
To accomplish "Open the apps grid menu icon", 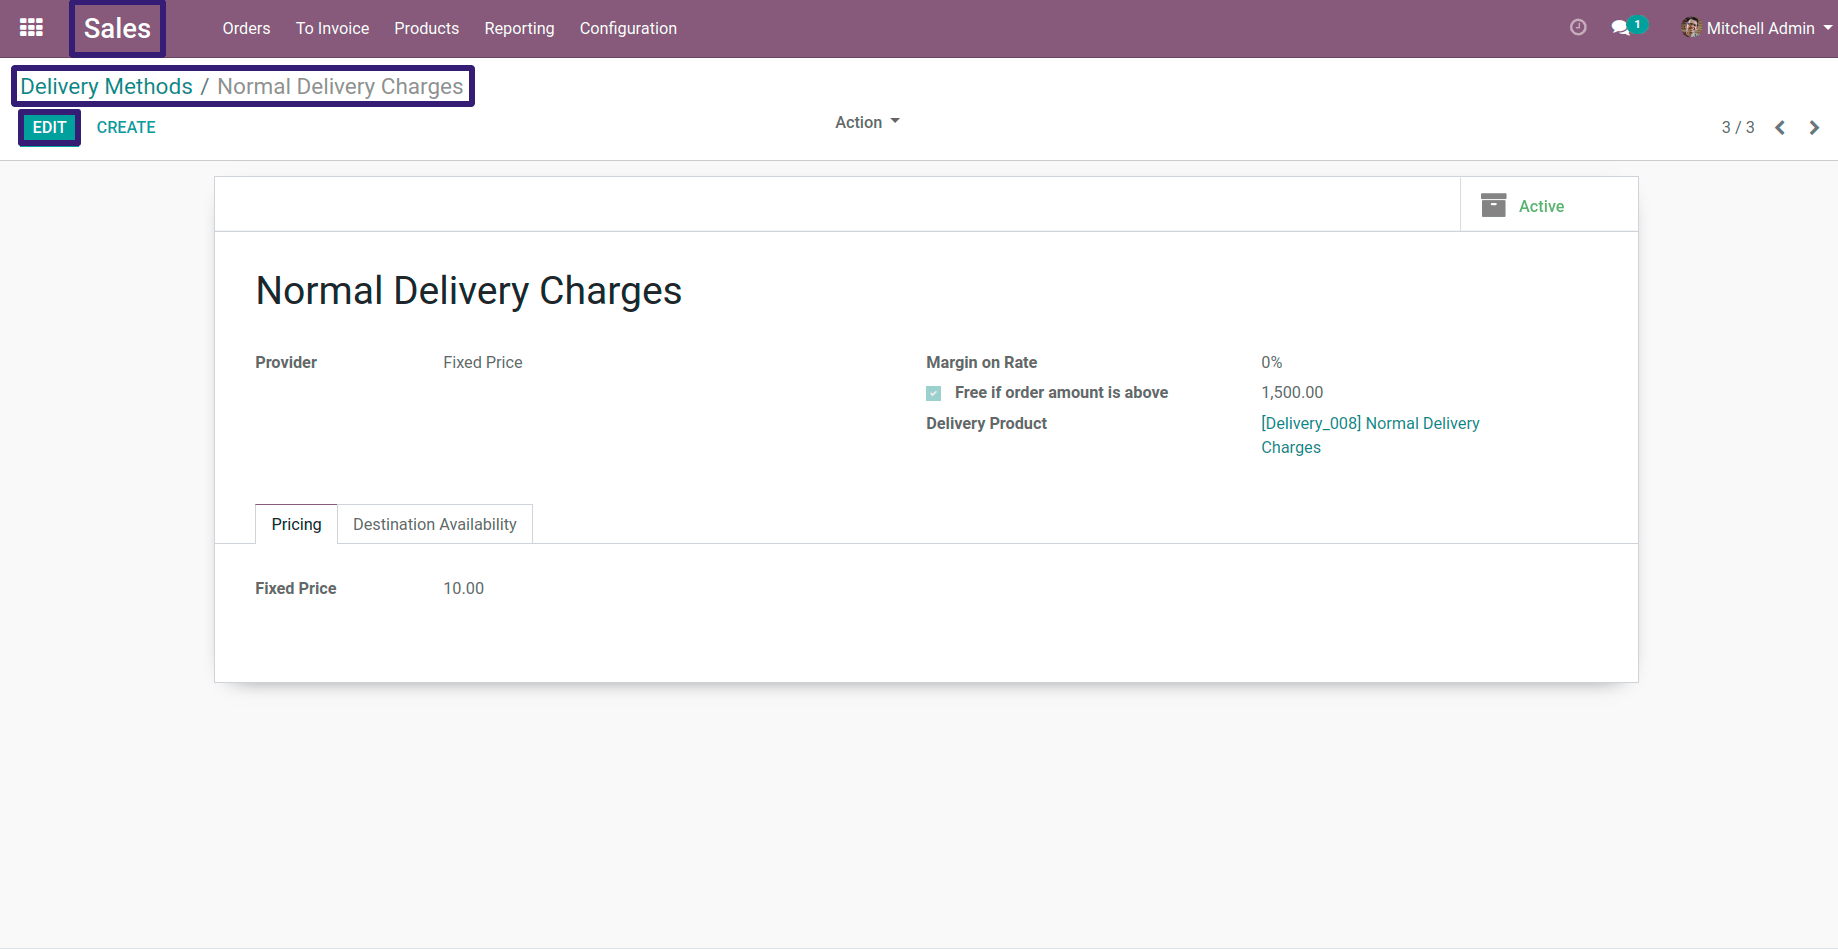I will pos(31,28).
